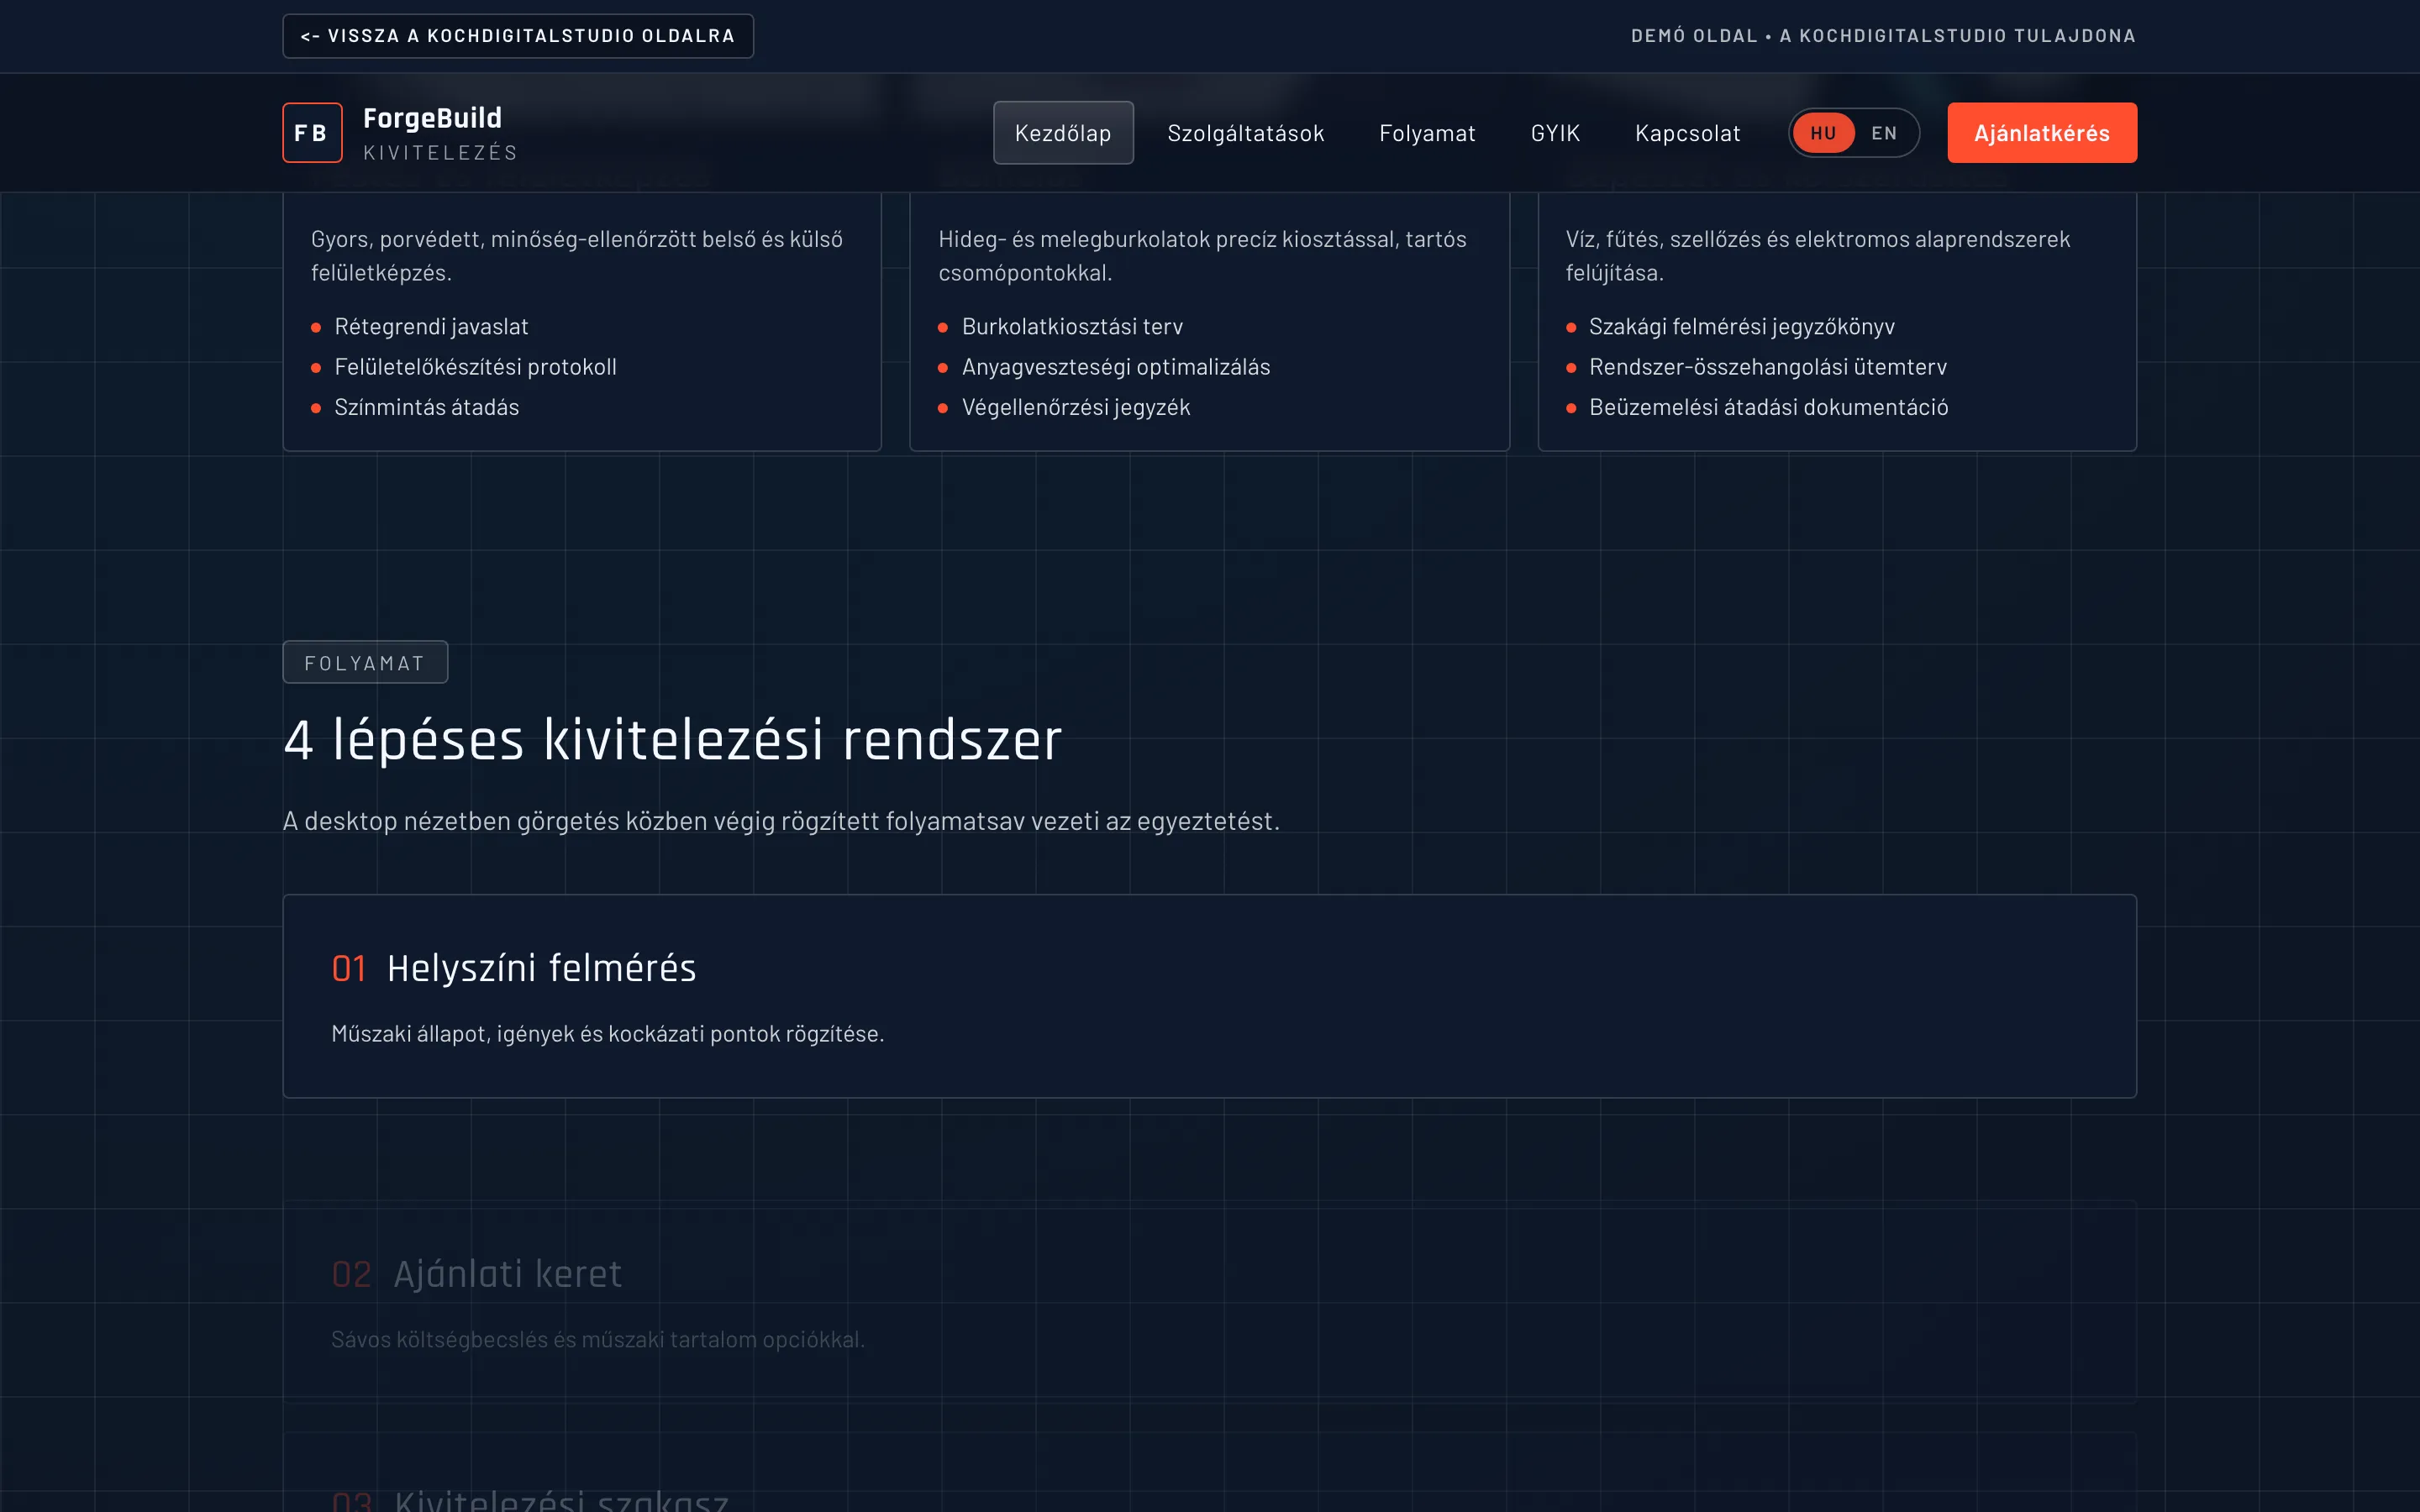The height and width of the screenshot is (1512, 2420).
Task: Open the Kapcsolat page
Action: (x=1687, y=132)
